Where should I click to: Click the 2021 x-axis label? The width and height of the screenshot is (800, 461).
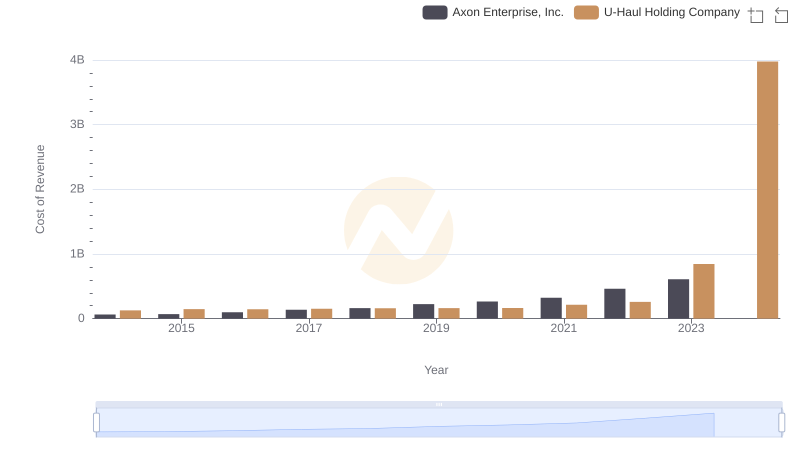pyautogui.click(x=563, y=328)
